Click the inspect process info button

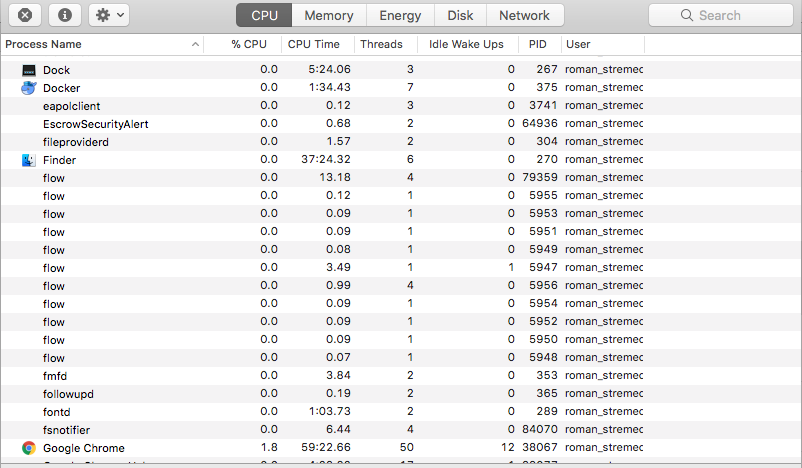[x=64, y=15]
